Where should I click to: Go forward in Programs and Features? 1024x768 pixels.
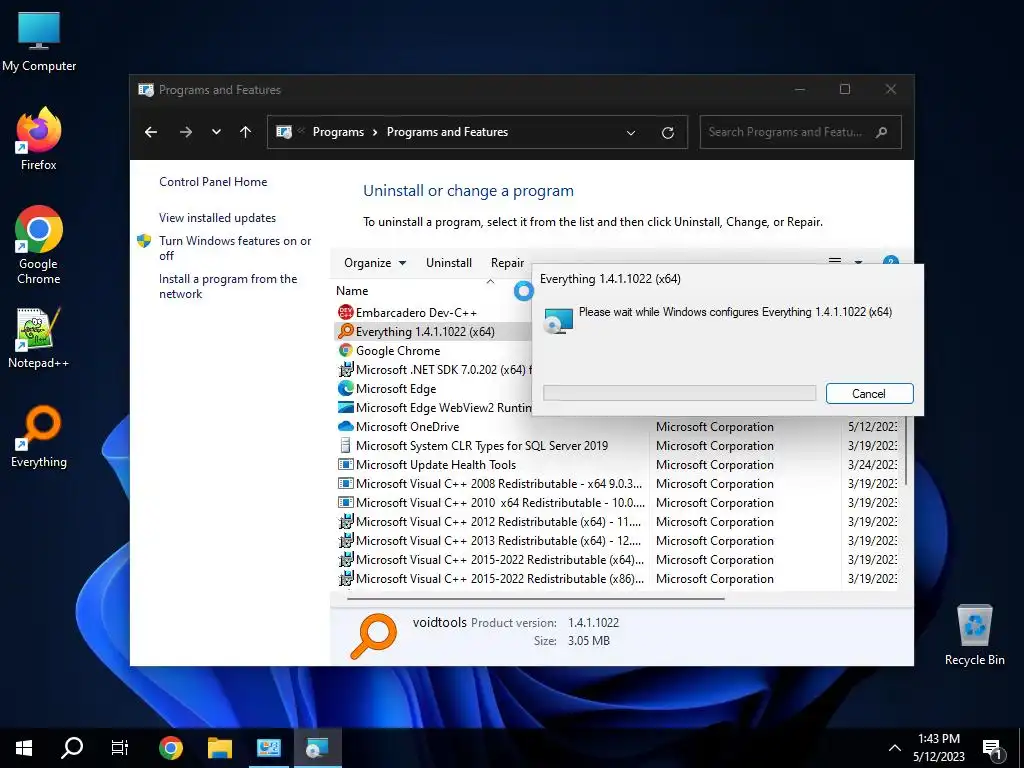click(x=186, y=132)
